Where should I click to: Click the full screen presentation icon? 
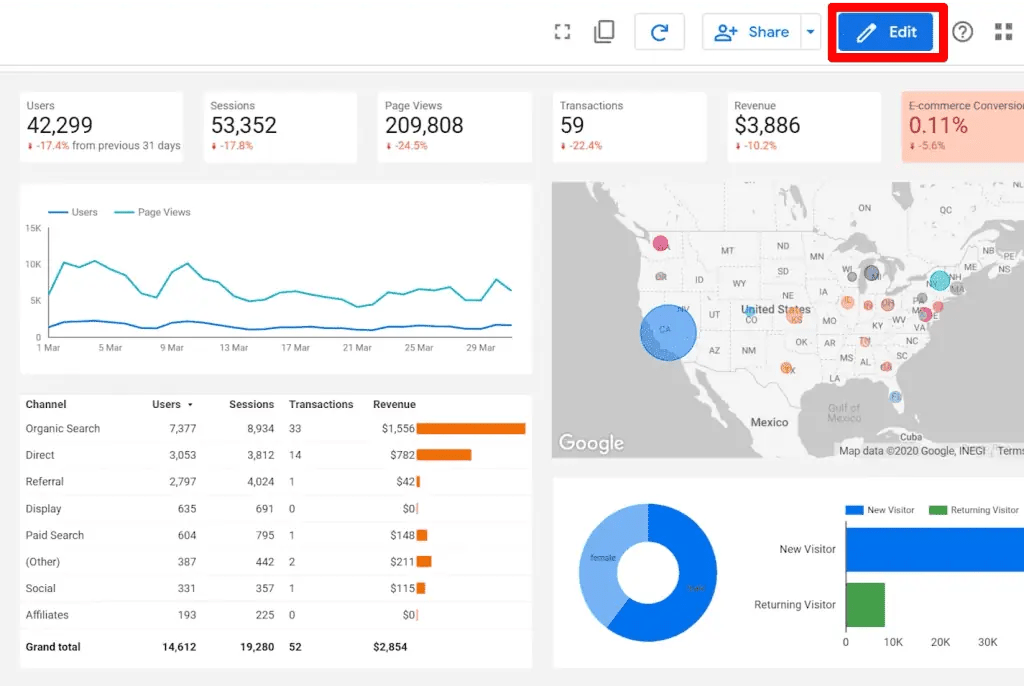562,31
